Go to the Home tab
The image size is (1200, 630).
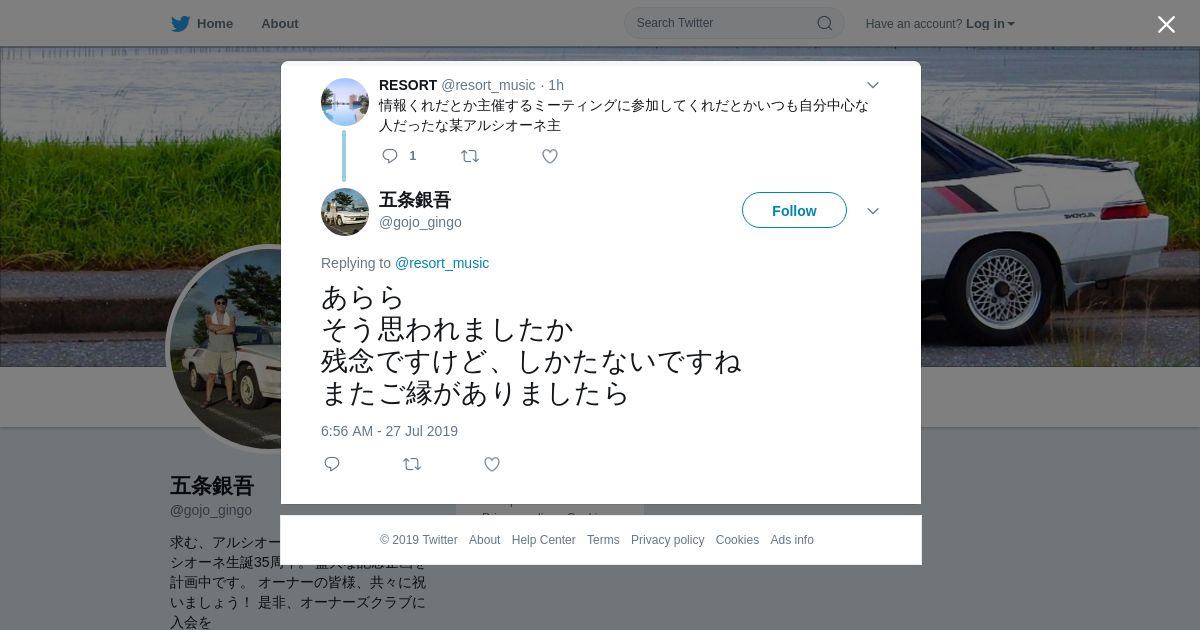pyautogui.click(x=202, y=24)
